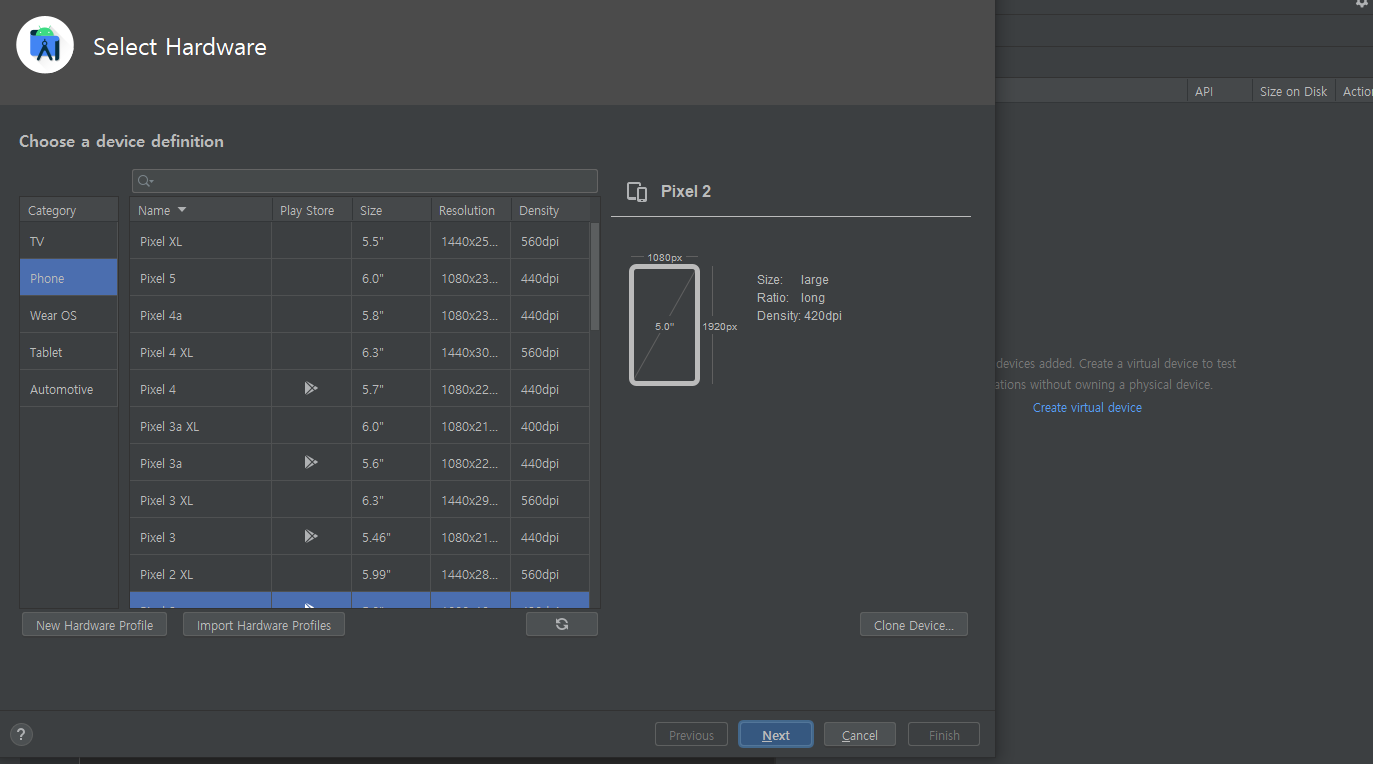Click the Play Store icon in Pixel 4 row

pyautogui.click(x=311, y=388)
